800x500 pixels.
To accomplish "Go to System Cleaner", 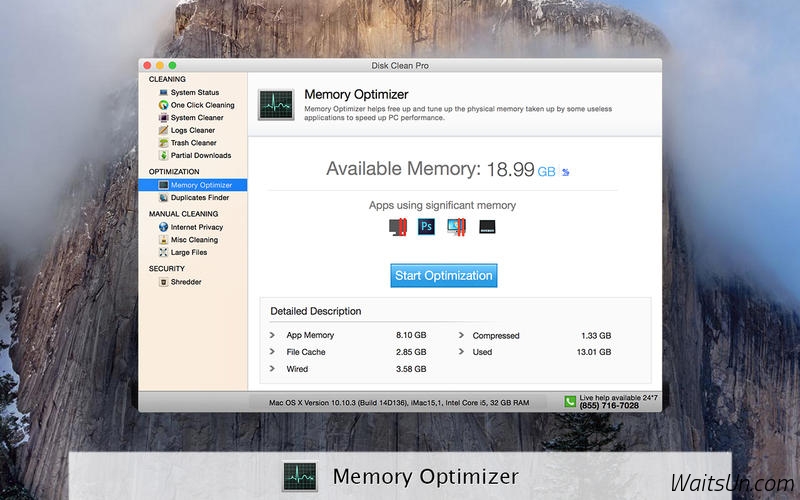I will tap(197, 118).
